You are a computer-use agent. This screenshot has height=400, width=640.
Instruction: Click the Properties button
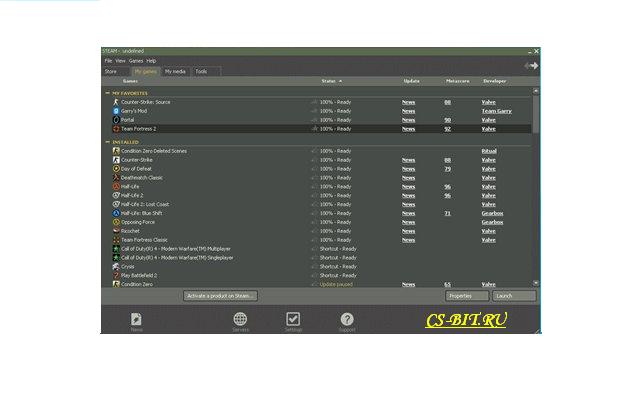[467, 296]
